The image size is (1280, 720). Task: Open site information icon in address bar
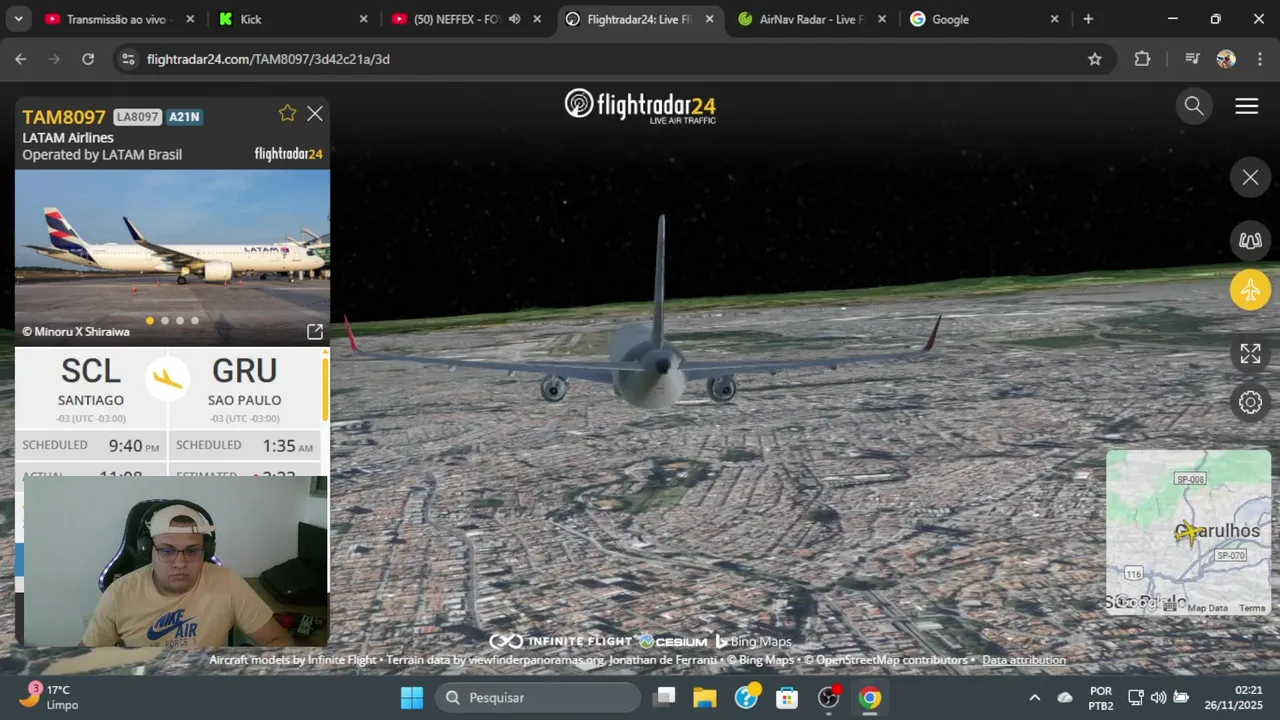pyautogui.click(x=127, y=59)
